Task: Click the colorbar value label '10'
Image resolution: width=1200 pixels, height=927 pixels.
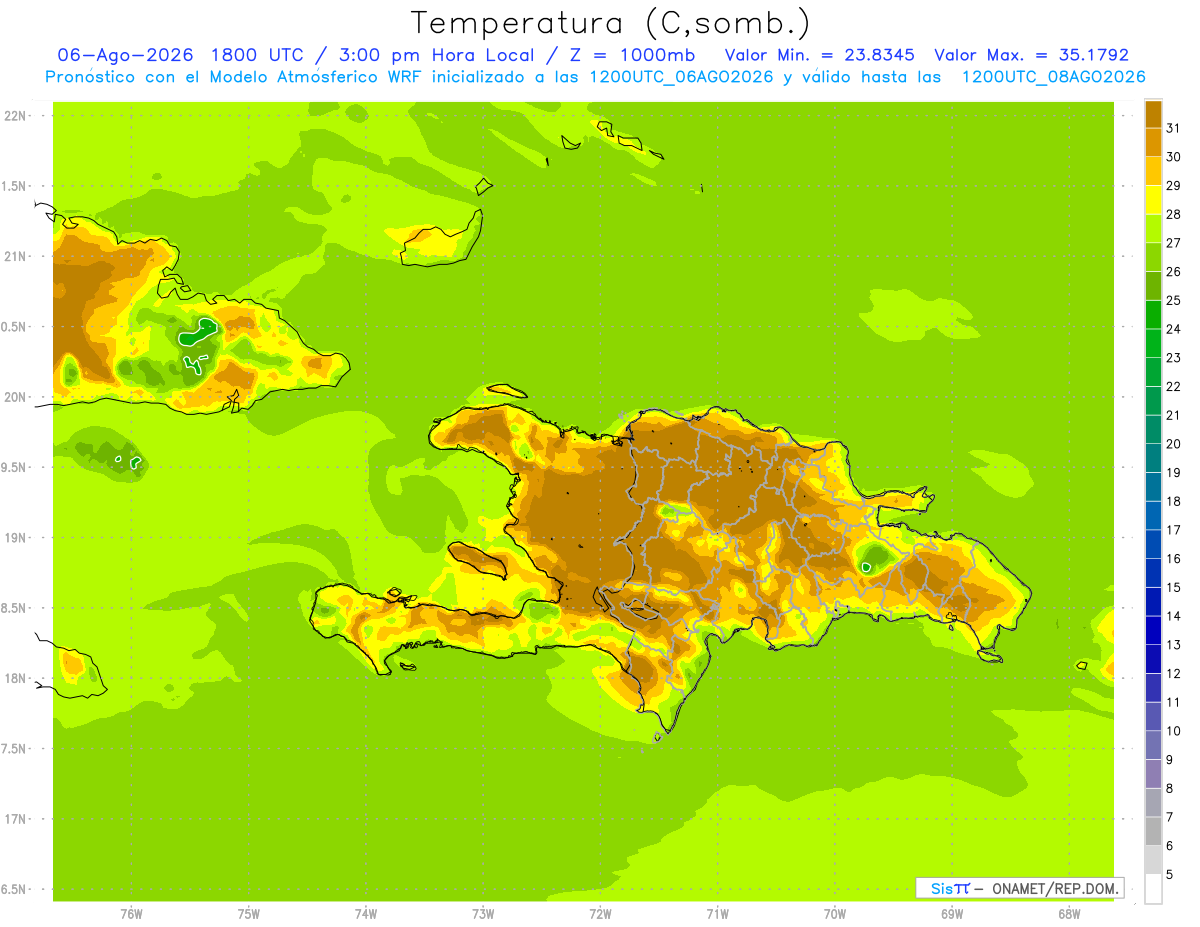Action: click(1173, 731)
